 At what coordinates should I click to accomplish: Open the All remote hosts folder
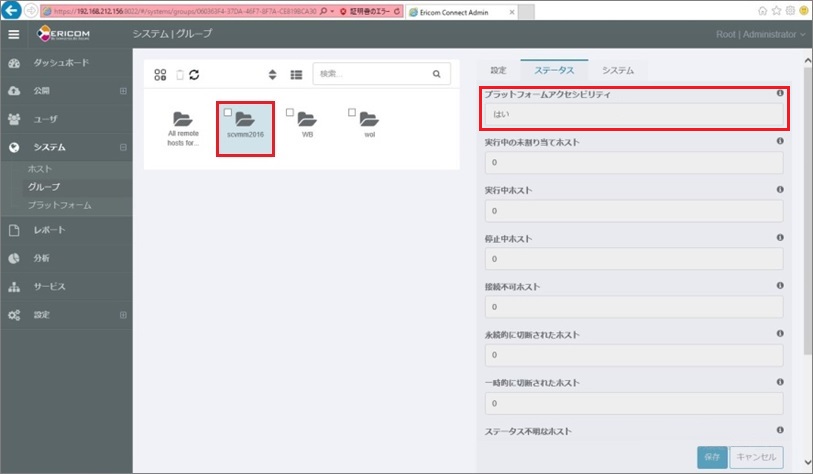[183, 119]
